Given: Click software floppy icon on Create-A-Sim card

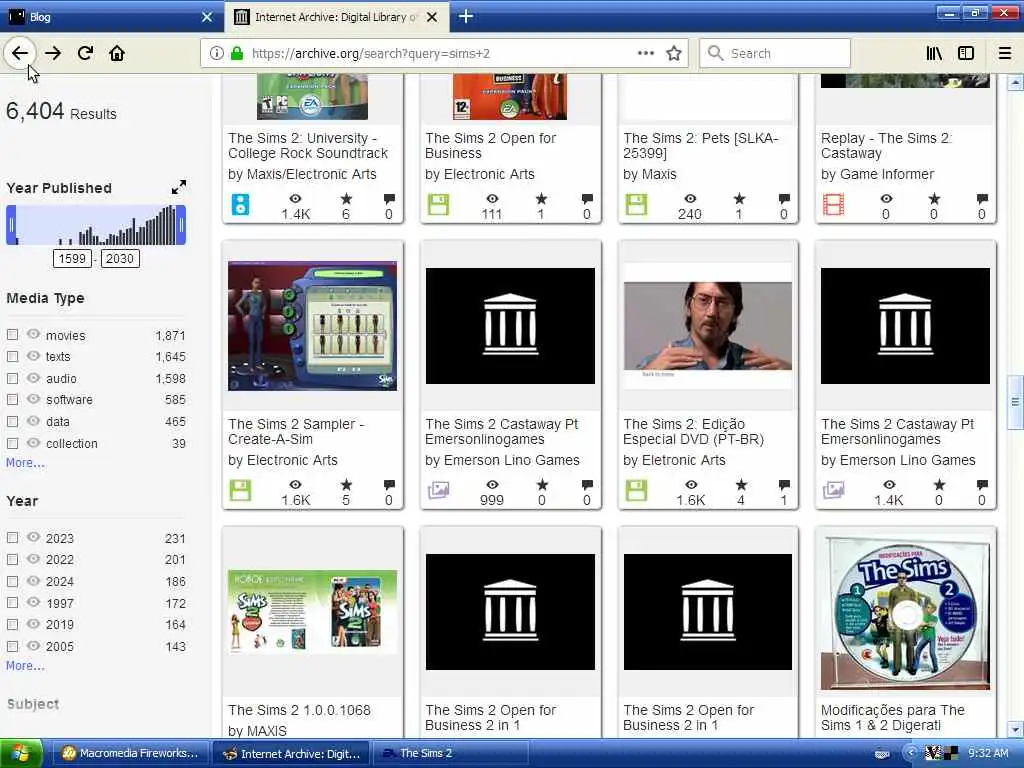Looking at the screenshot, I should [x=240, y=490].
